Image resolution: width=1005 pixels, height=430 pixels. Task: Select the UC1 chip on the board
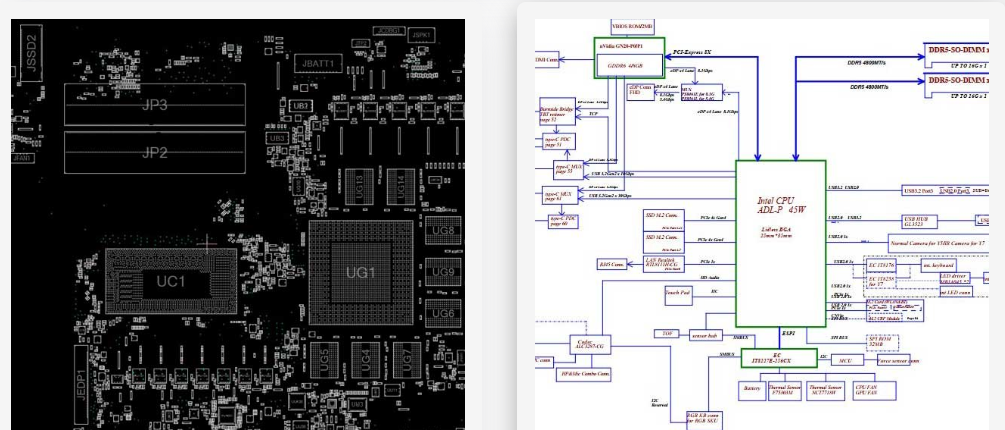click(x=170, y=281)
